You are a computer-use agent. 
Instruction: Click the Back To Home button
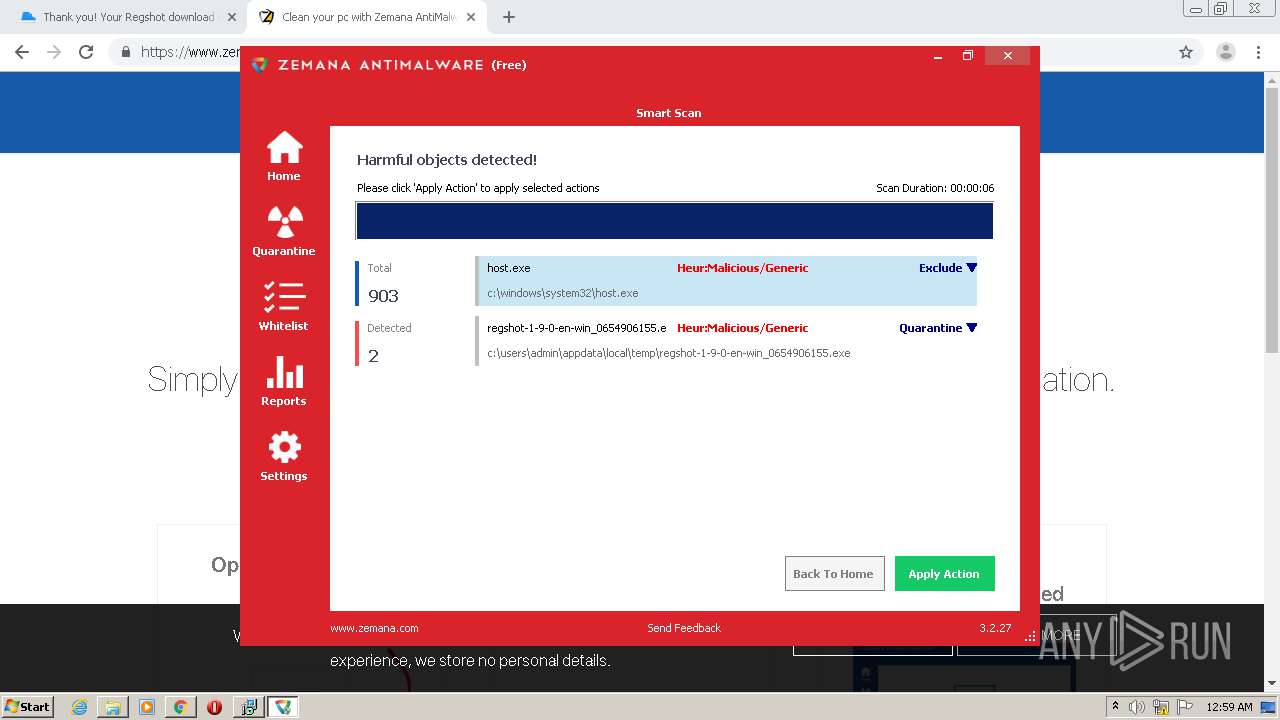coord(834,574)
